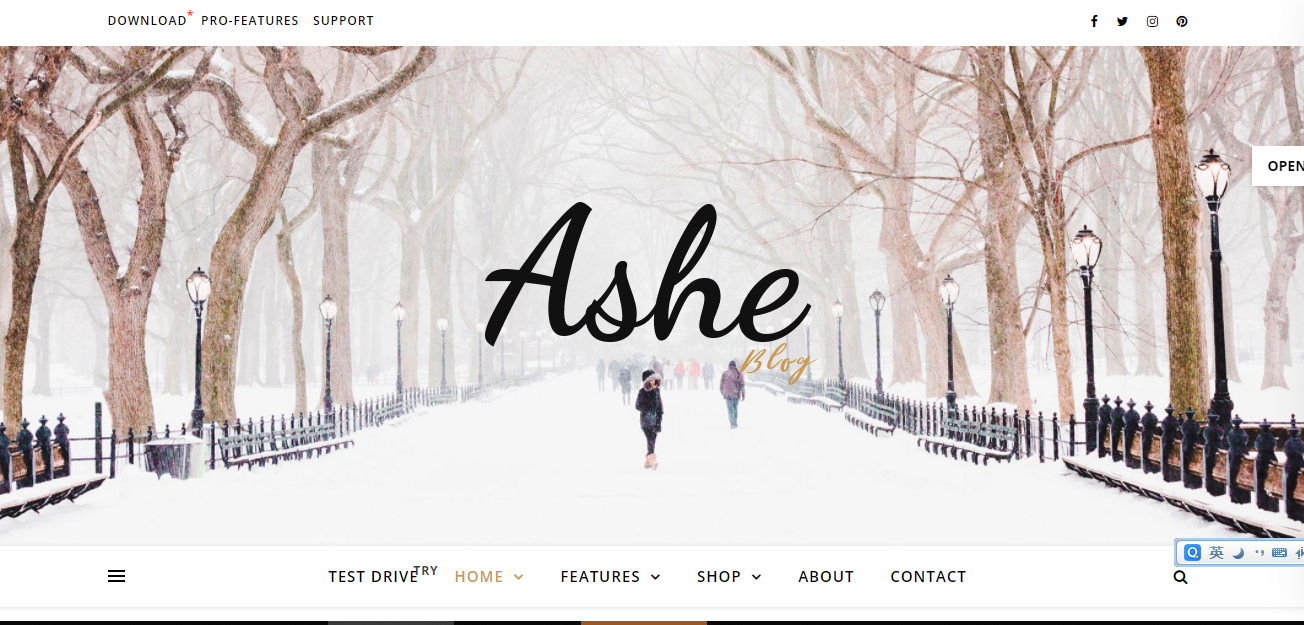This screenshot has height=625, width=1304.
Task: Open the Twitter social icon
Action: click(1122, 21)
